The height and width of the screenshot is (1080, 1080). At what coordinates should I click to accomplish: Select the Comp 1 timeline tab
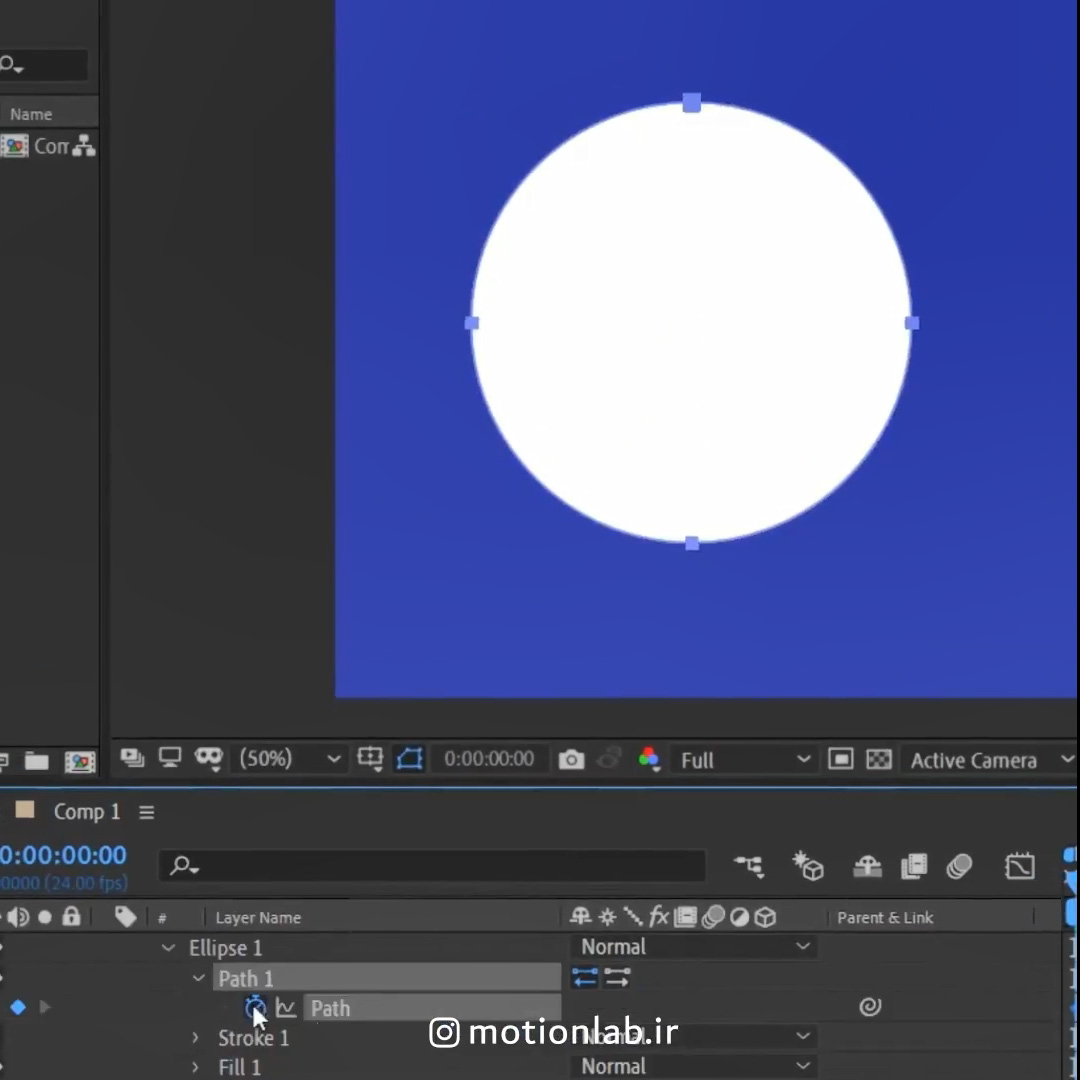(86, 812)
